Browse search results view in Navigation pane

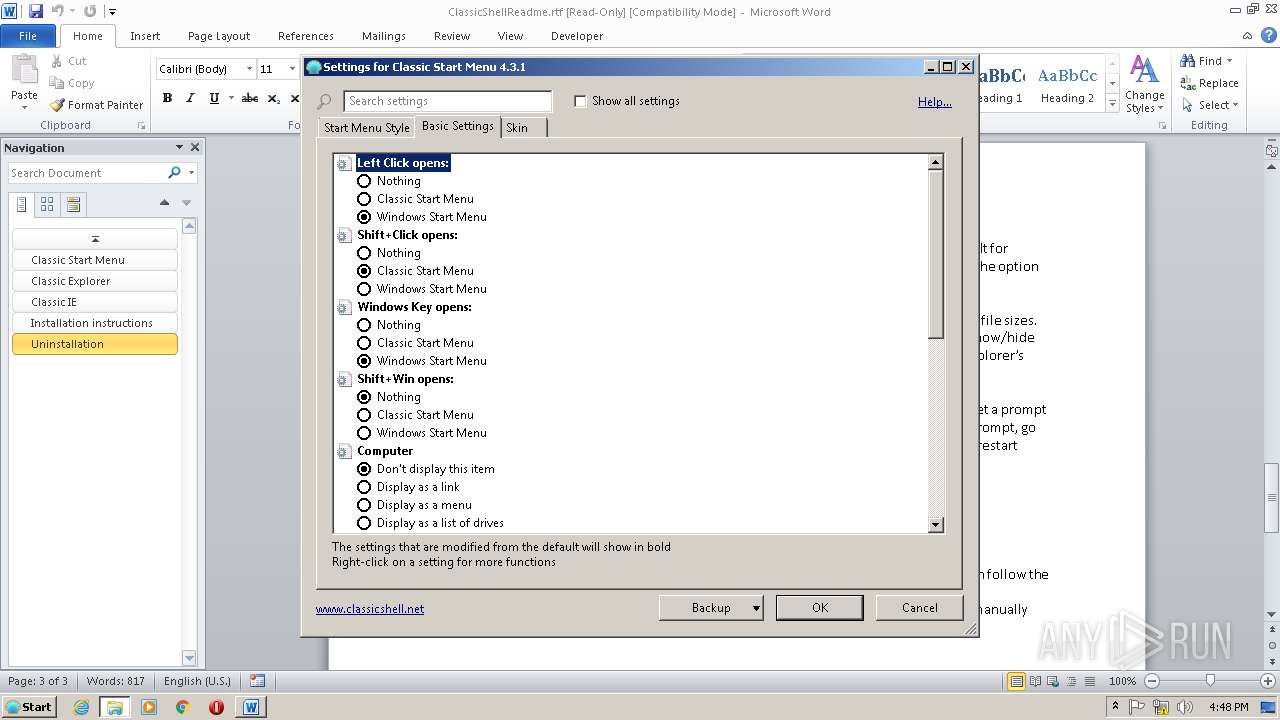[73, 204]
